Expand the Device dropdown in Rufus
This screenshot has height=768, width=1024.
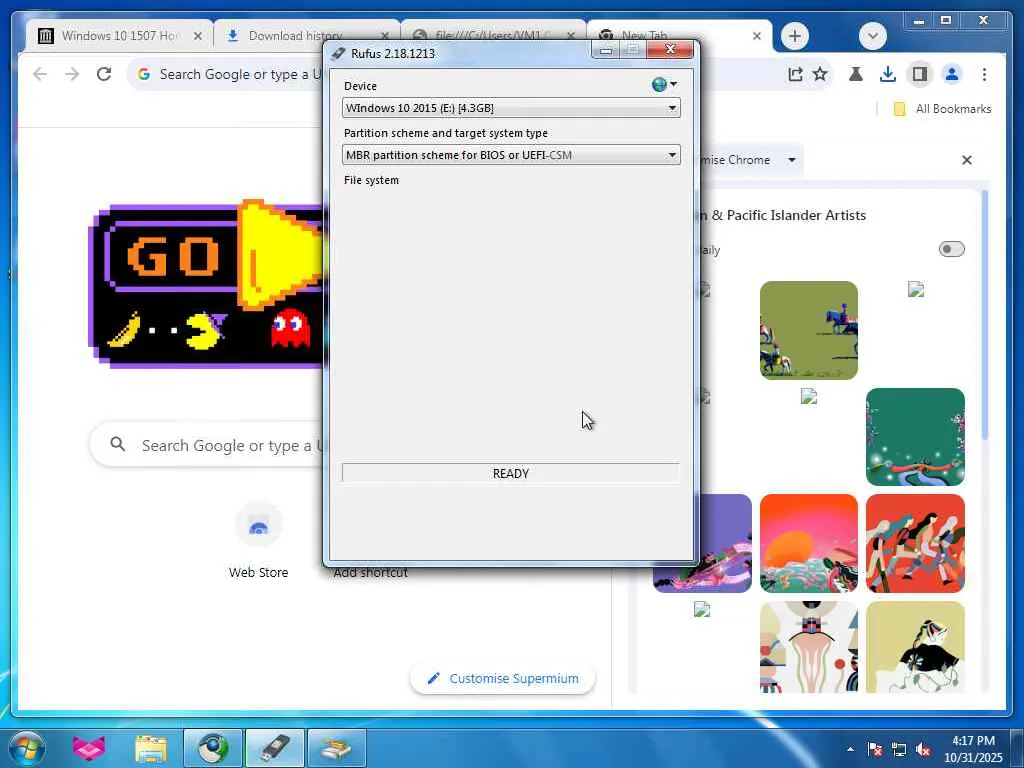point(511,108)
